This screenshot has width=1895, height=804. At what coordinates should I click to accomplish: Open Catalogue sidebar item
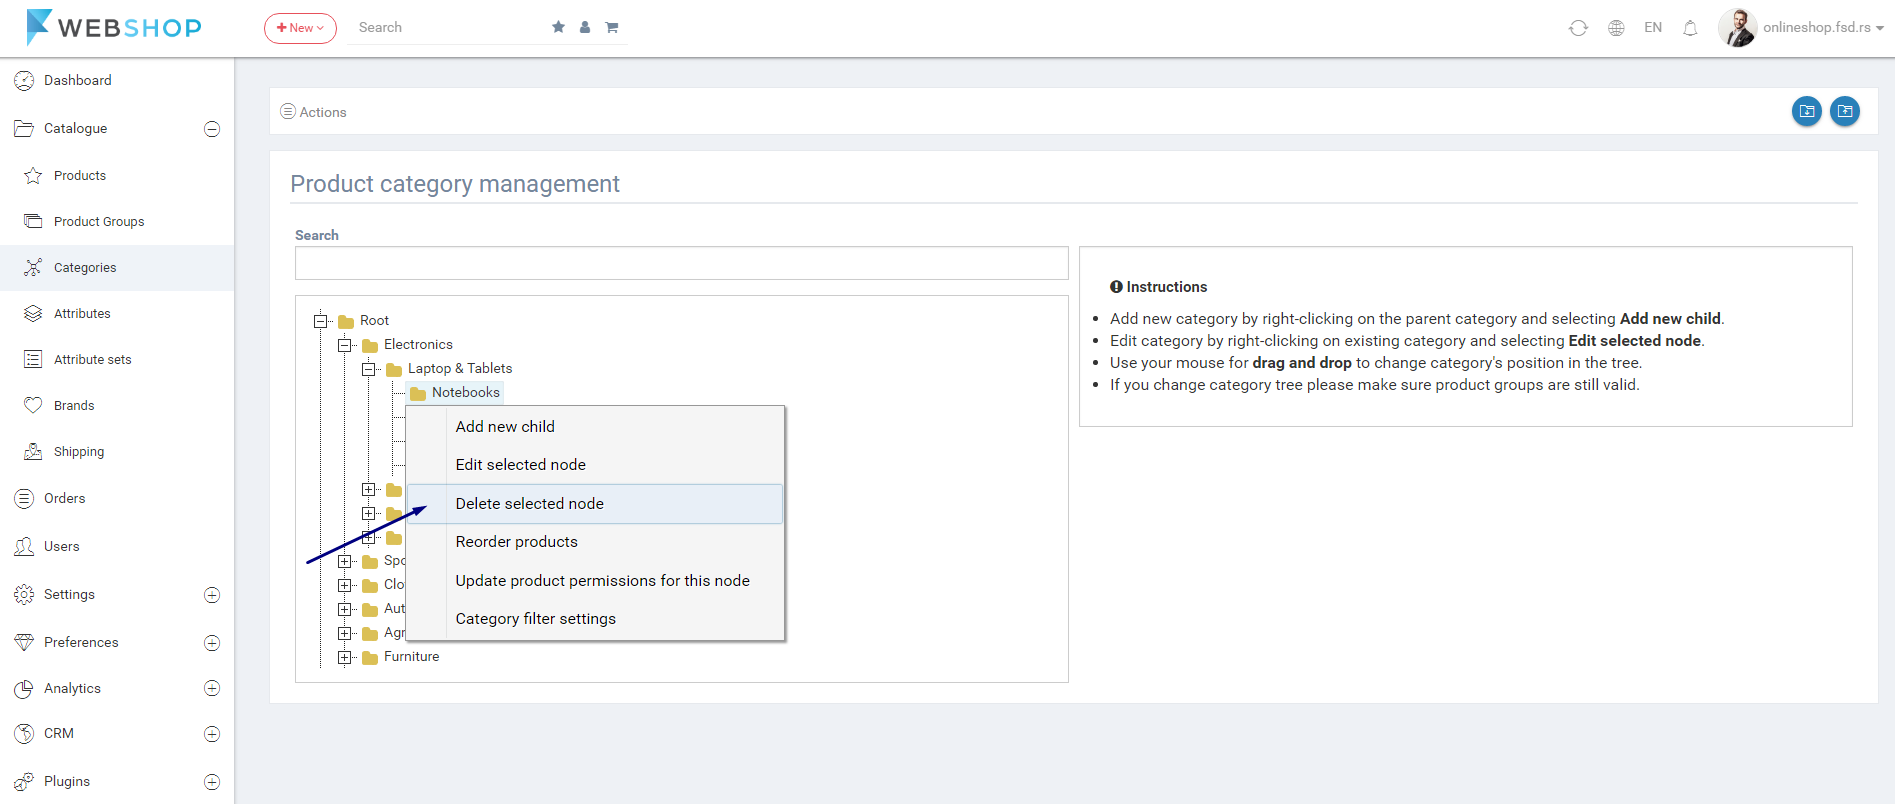click(75, 128)
